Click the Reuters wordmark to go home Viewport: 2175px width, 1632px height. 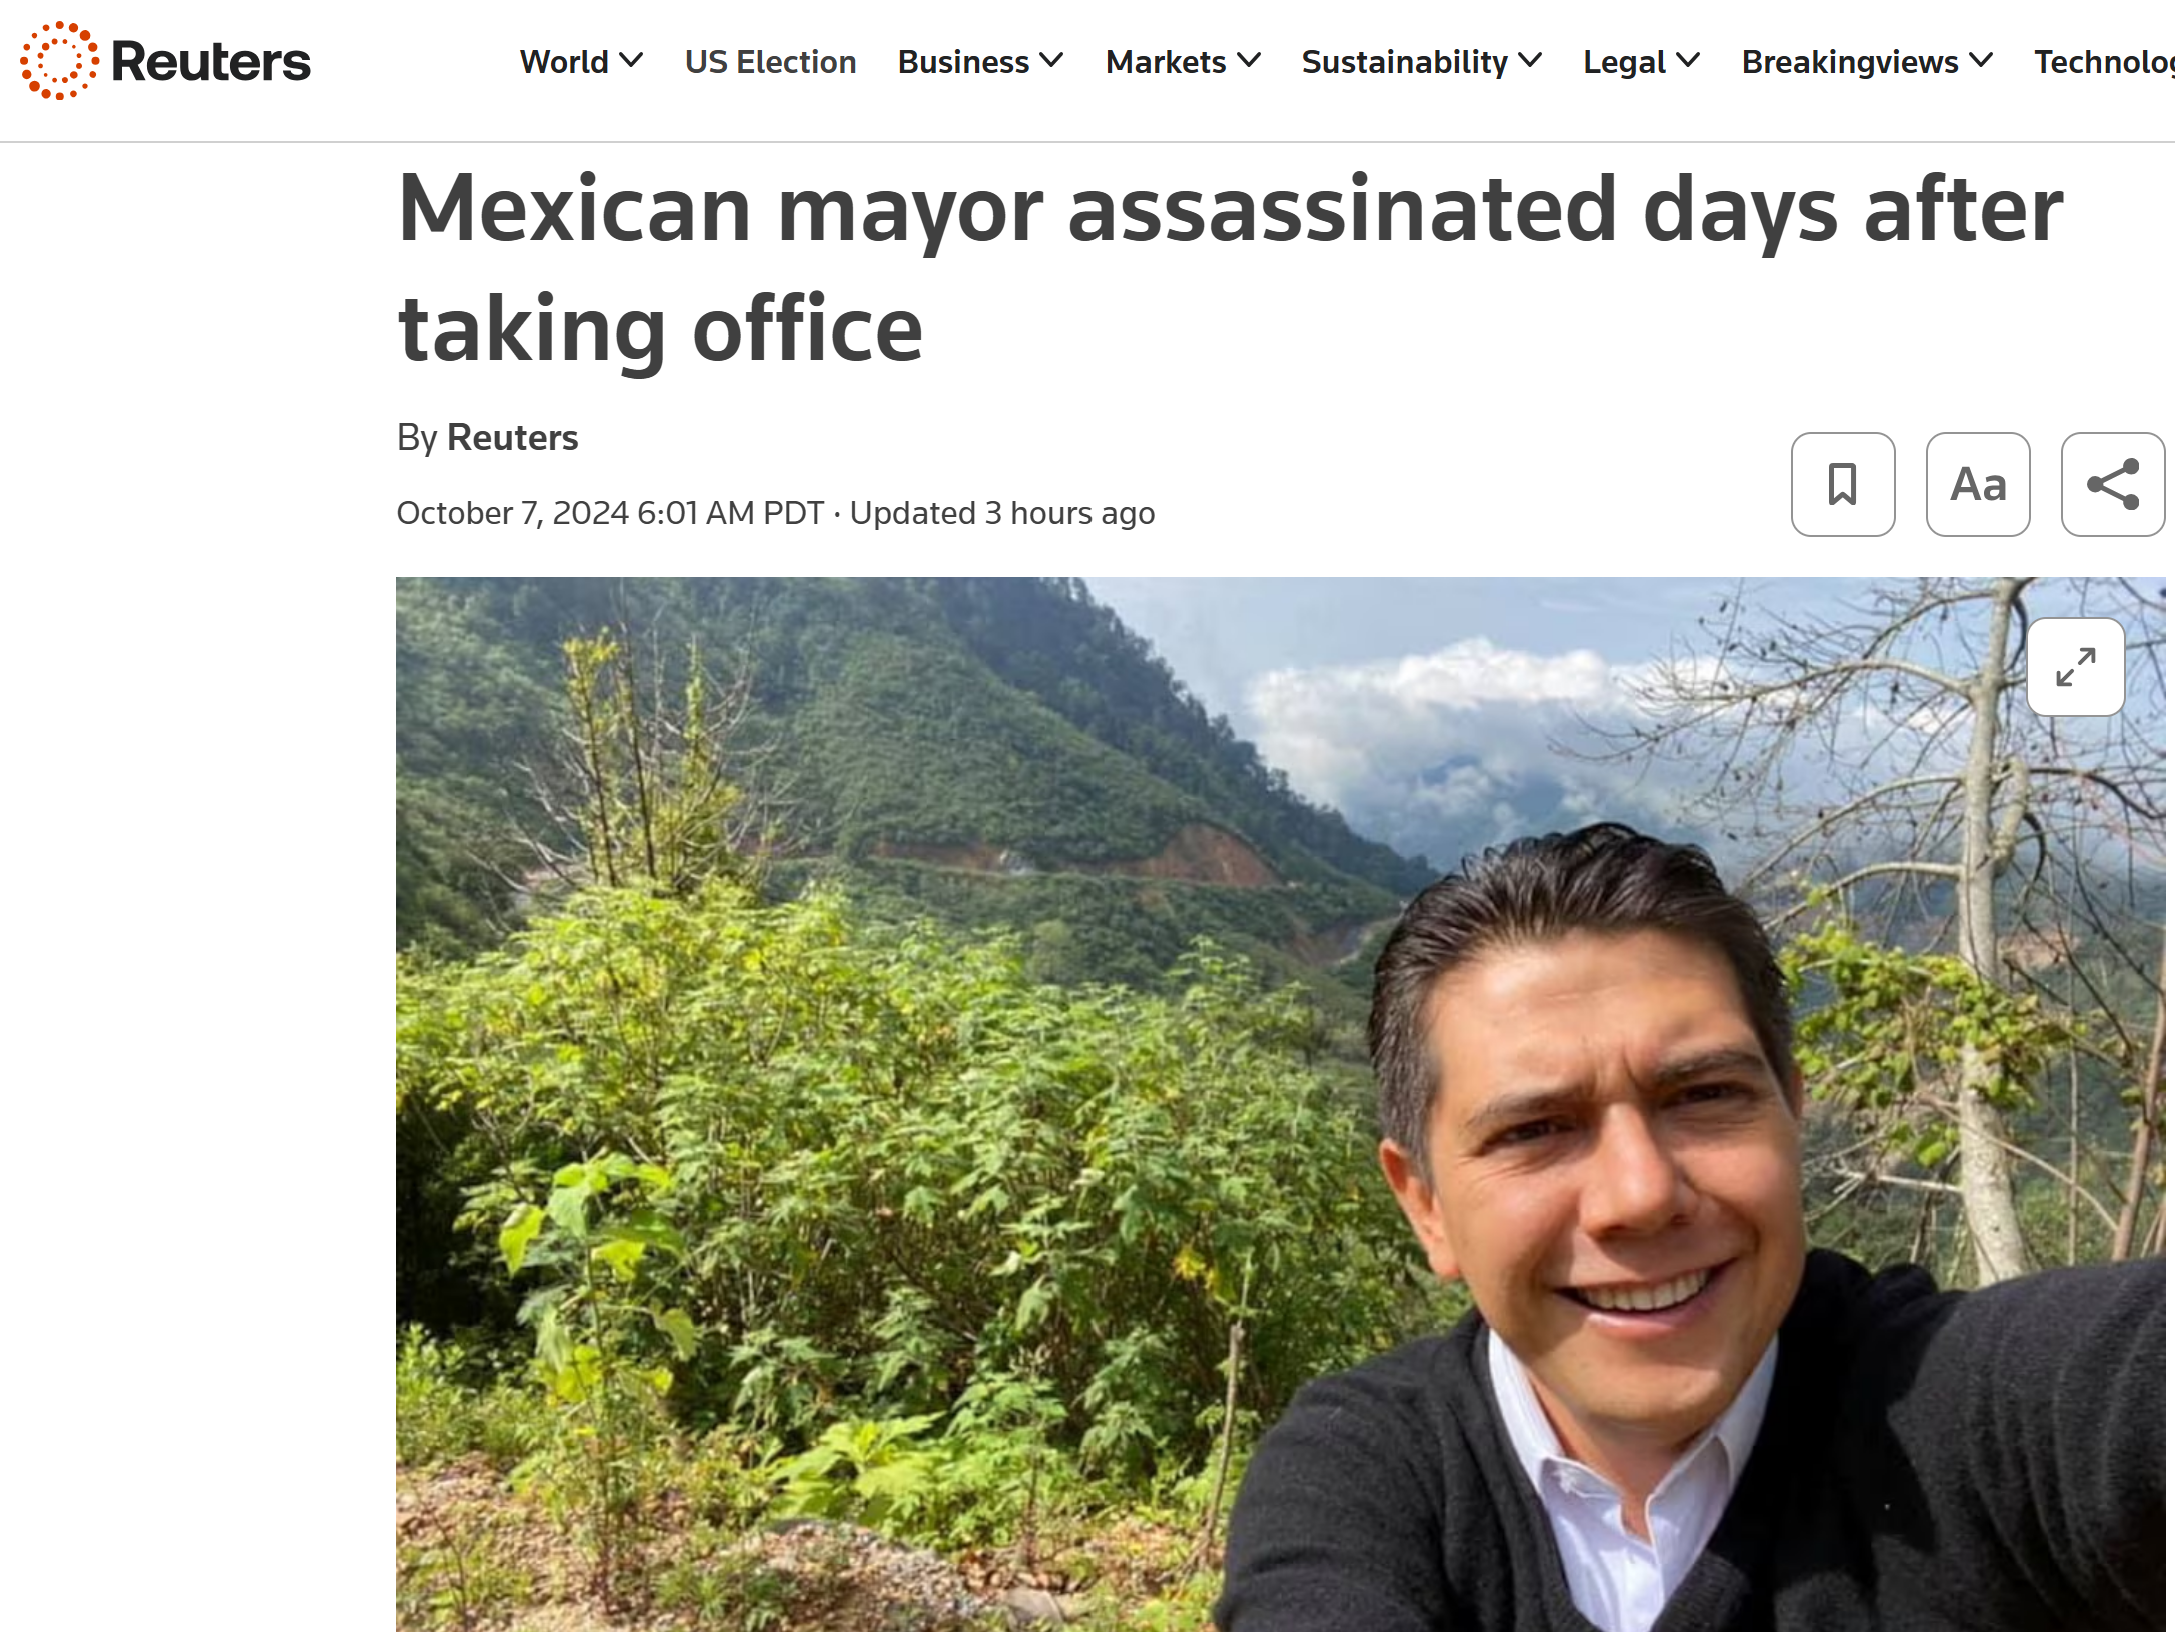(211, 62)
